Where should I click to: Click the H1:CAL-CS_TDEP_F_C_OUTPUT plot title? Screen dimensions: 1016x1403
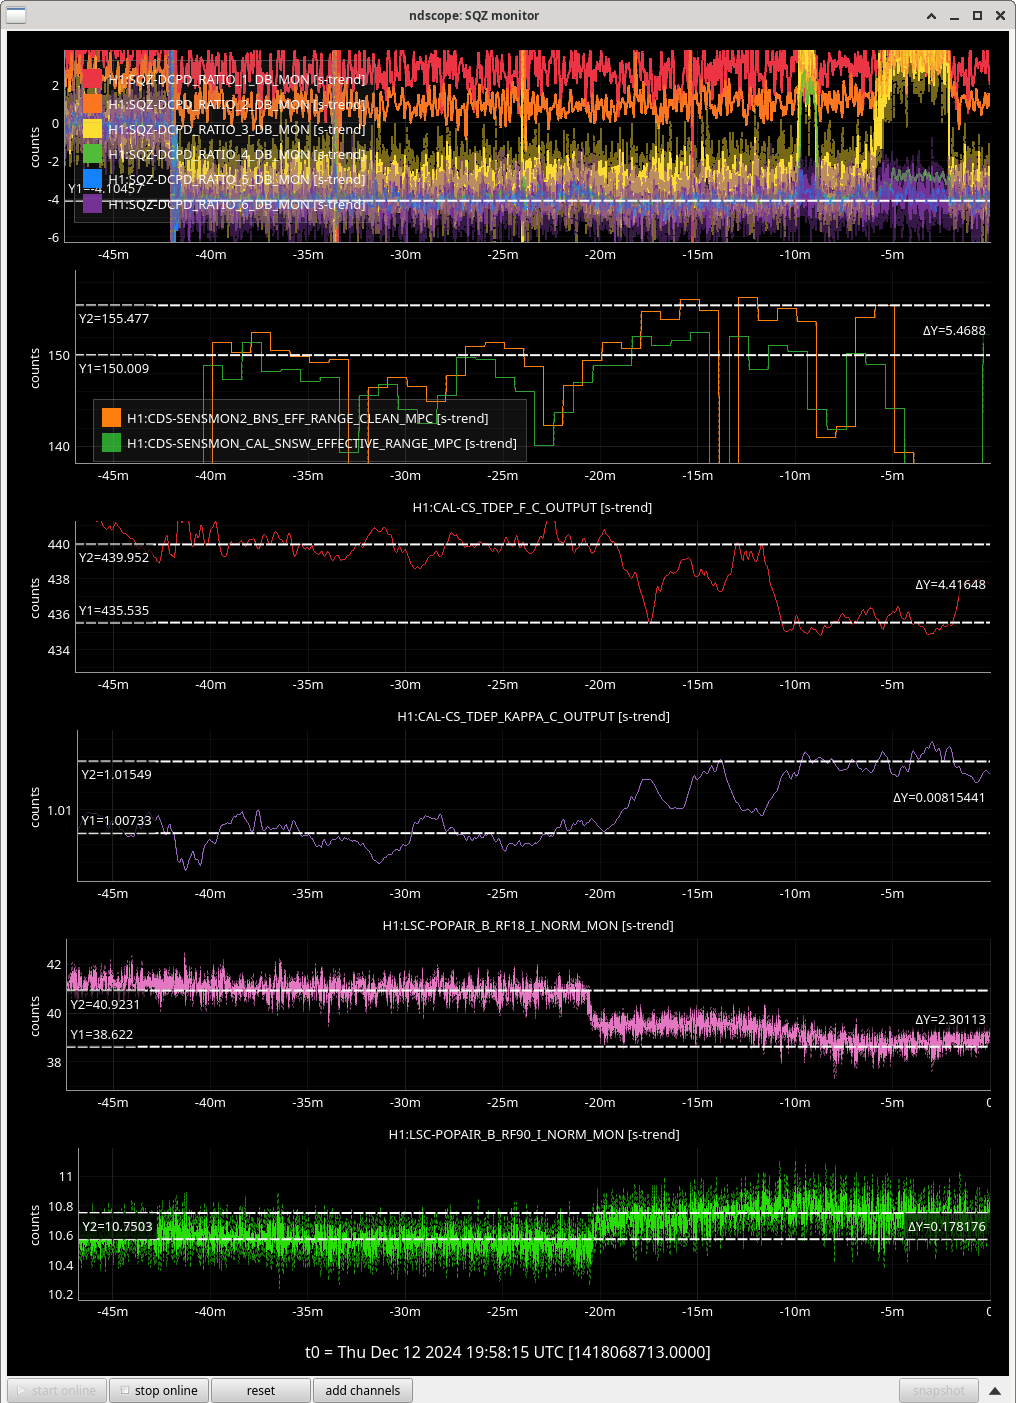click(532, 507)
